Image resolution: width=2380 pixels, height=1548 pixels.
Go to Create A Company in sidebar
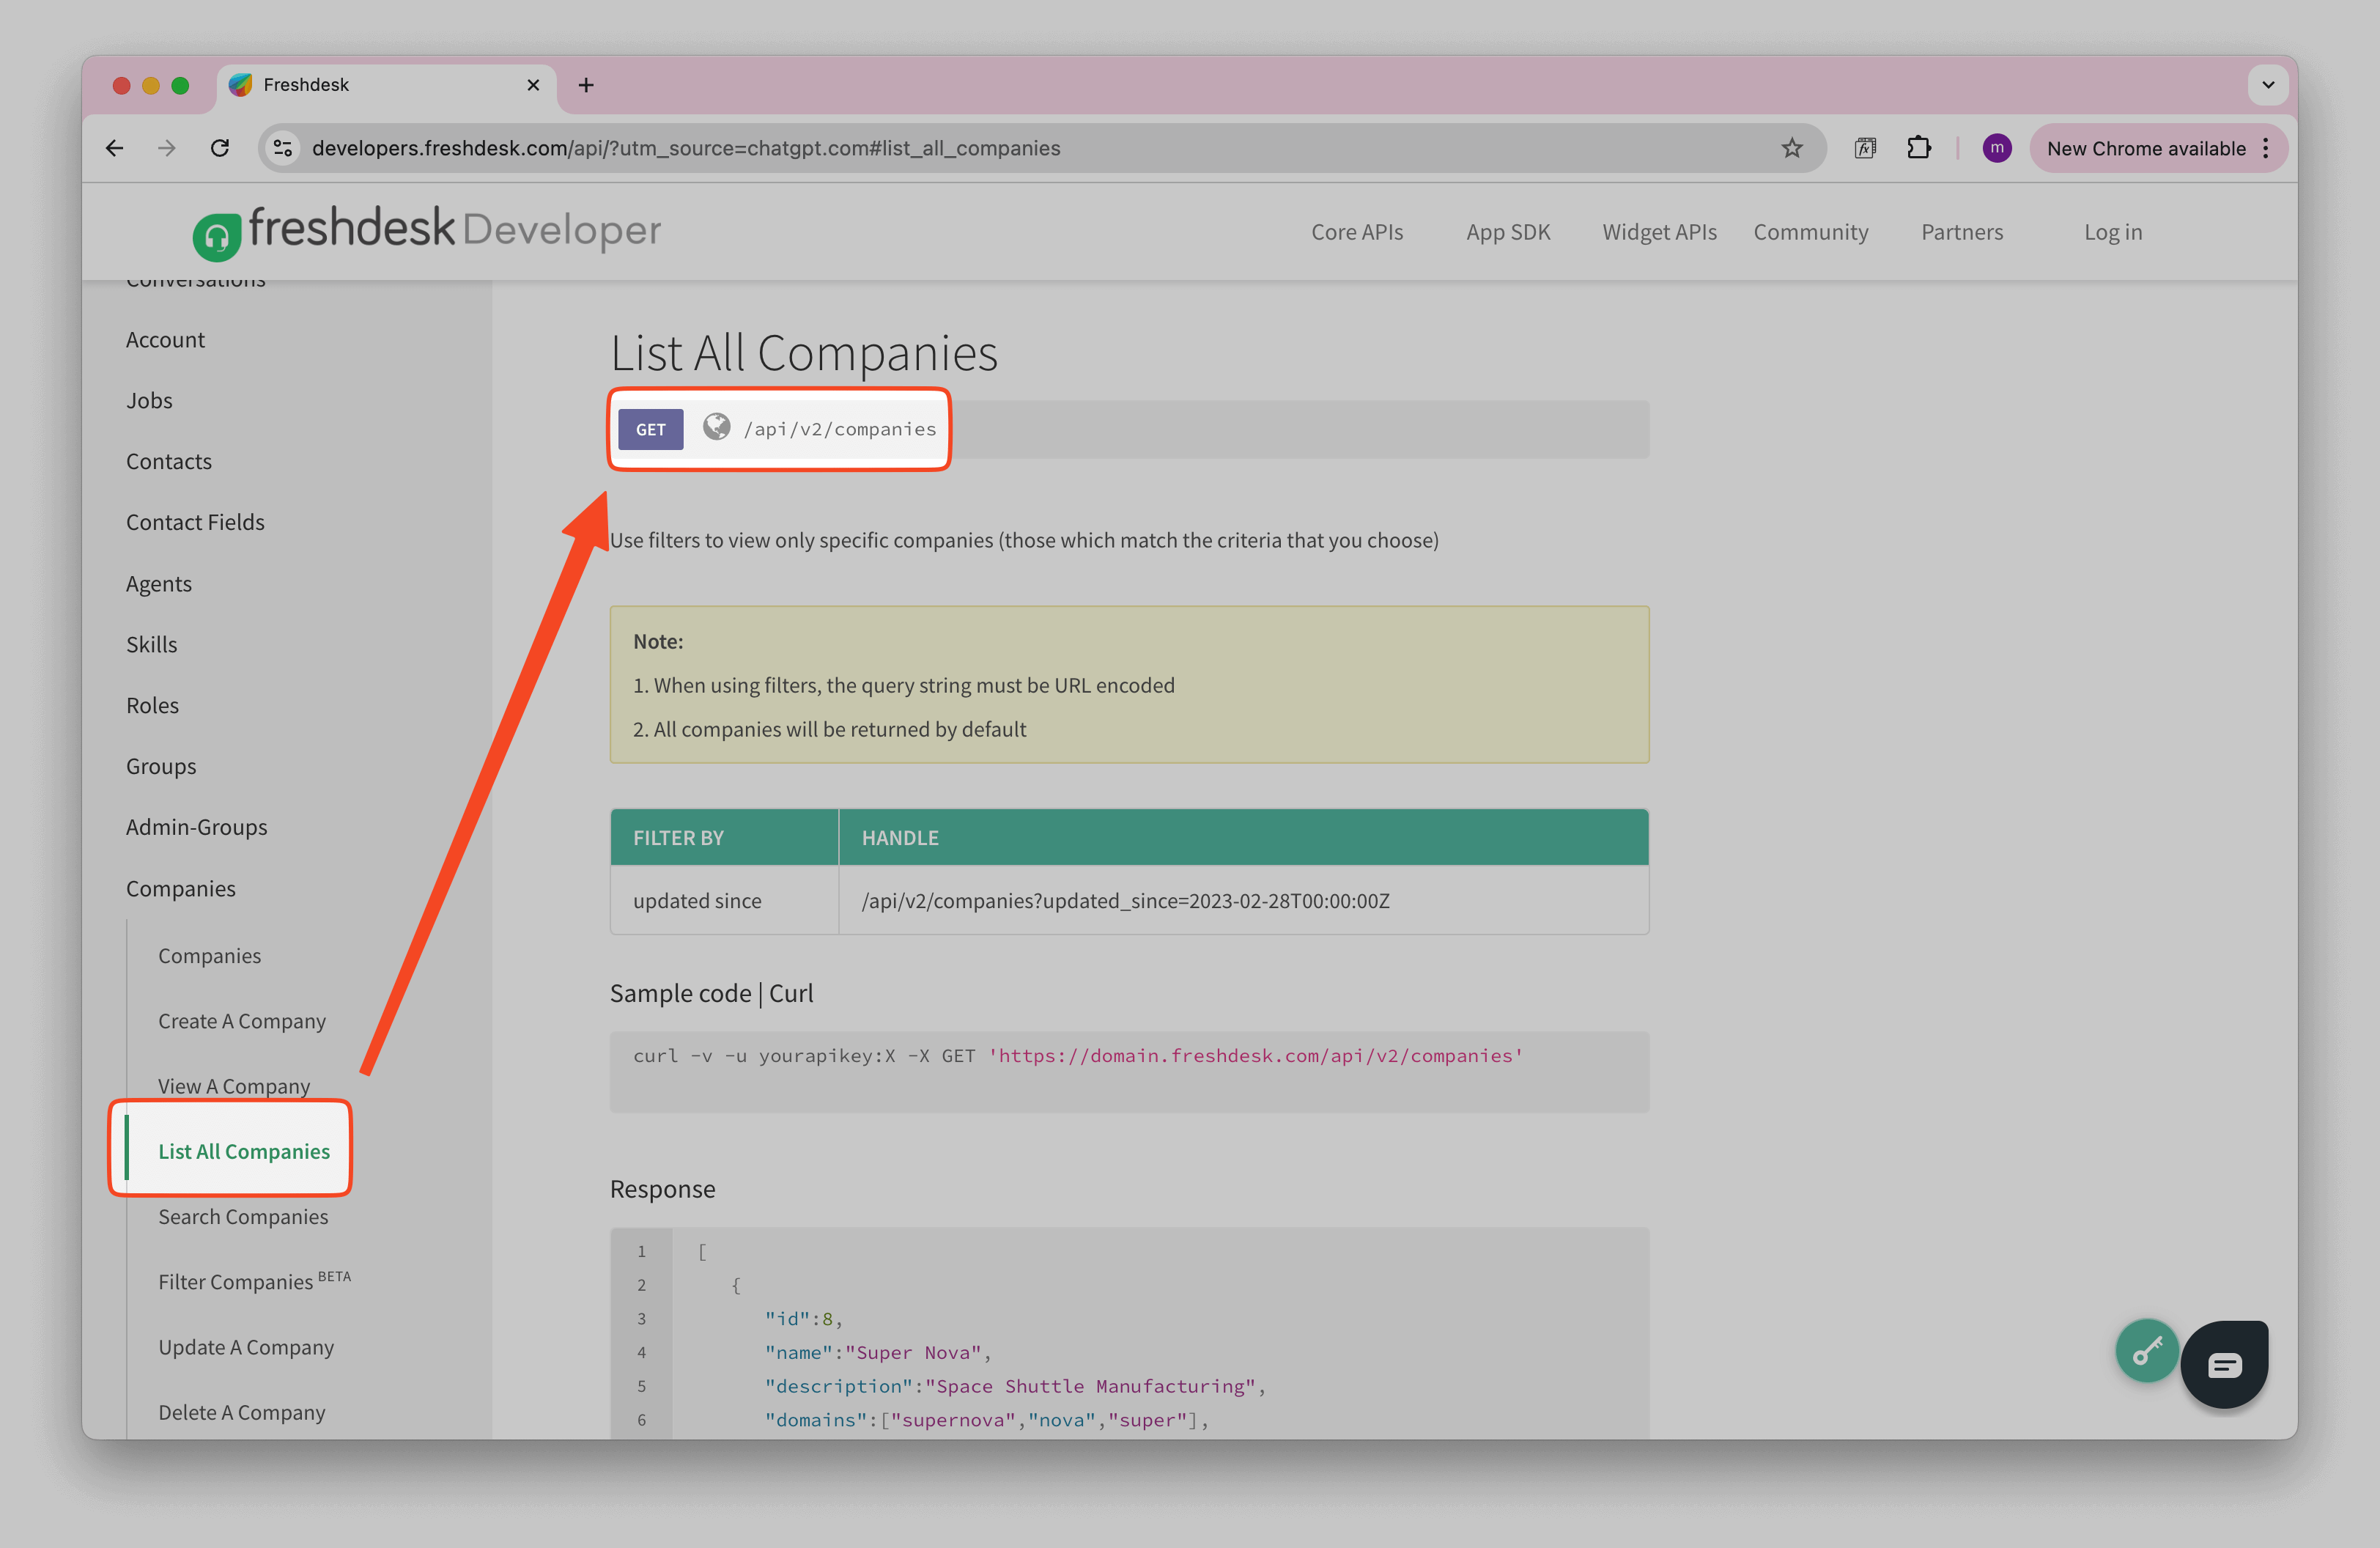(x=242, y=1021)
